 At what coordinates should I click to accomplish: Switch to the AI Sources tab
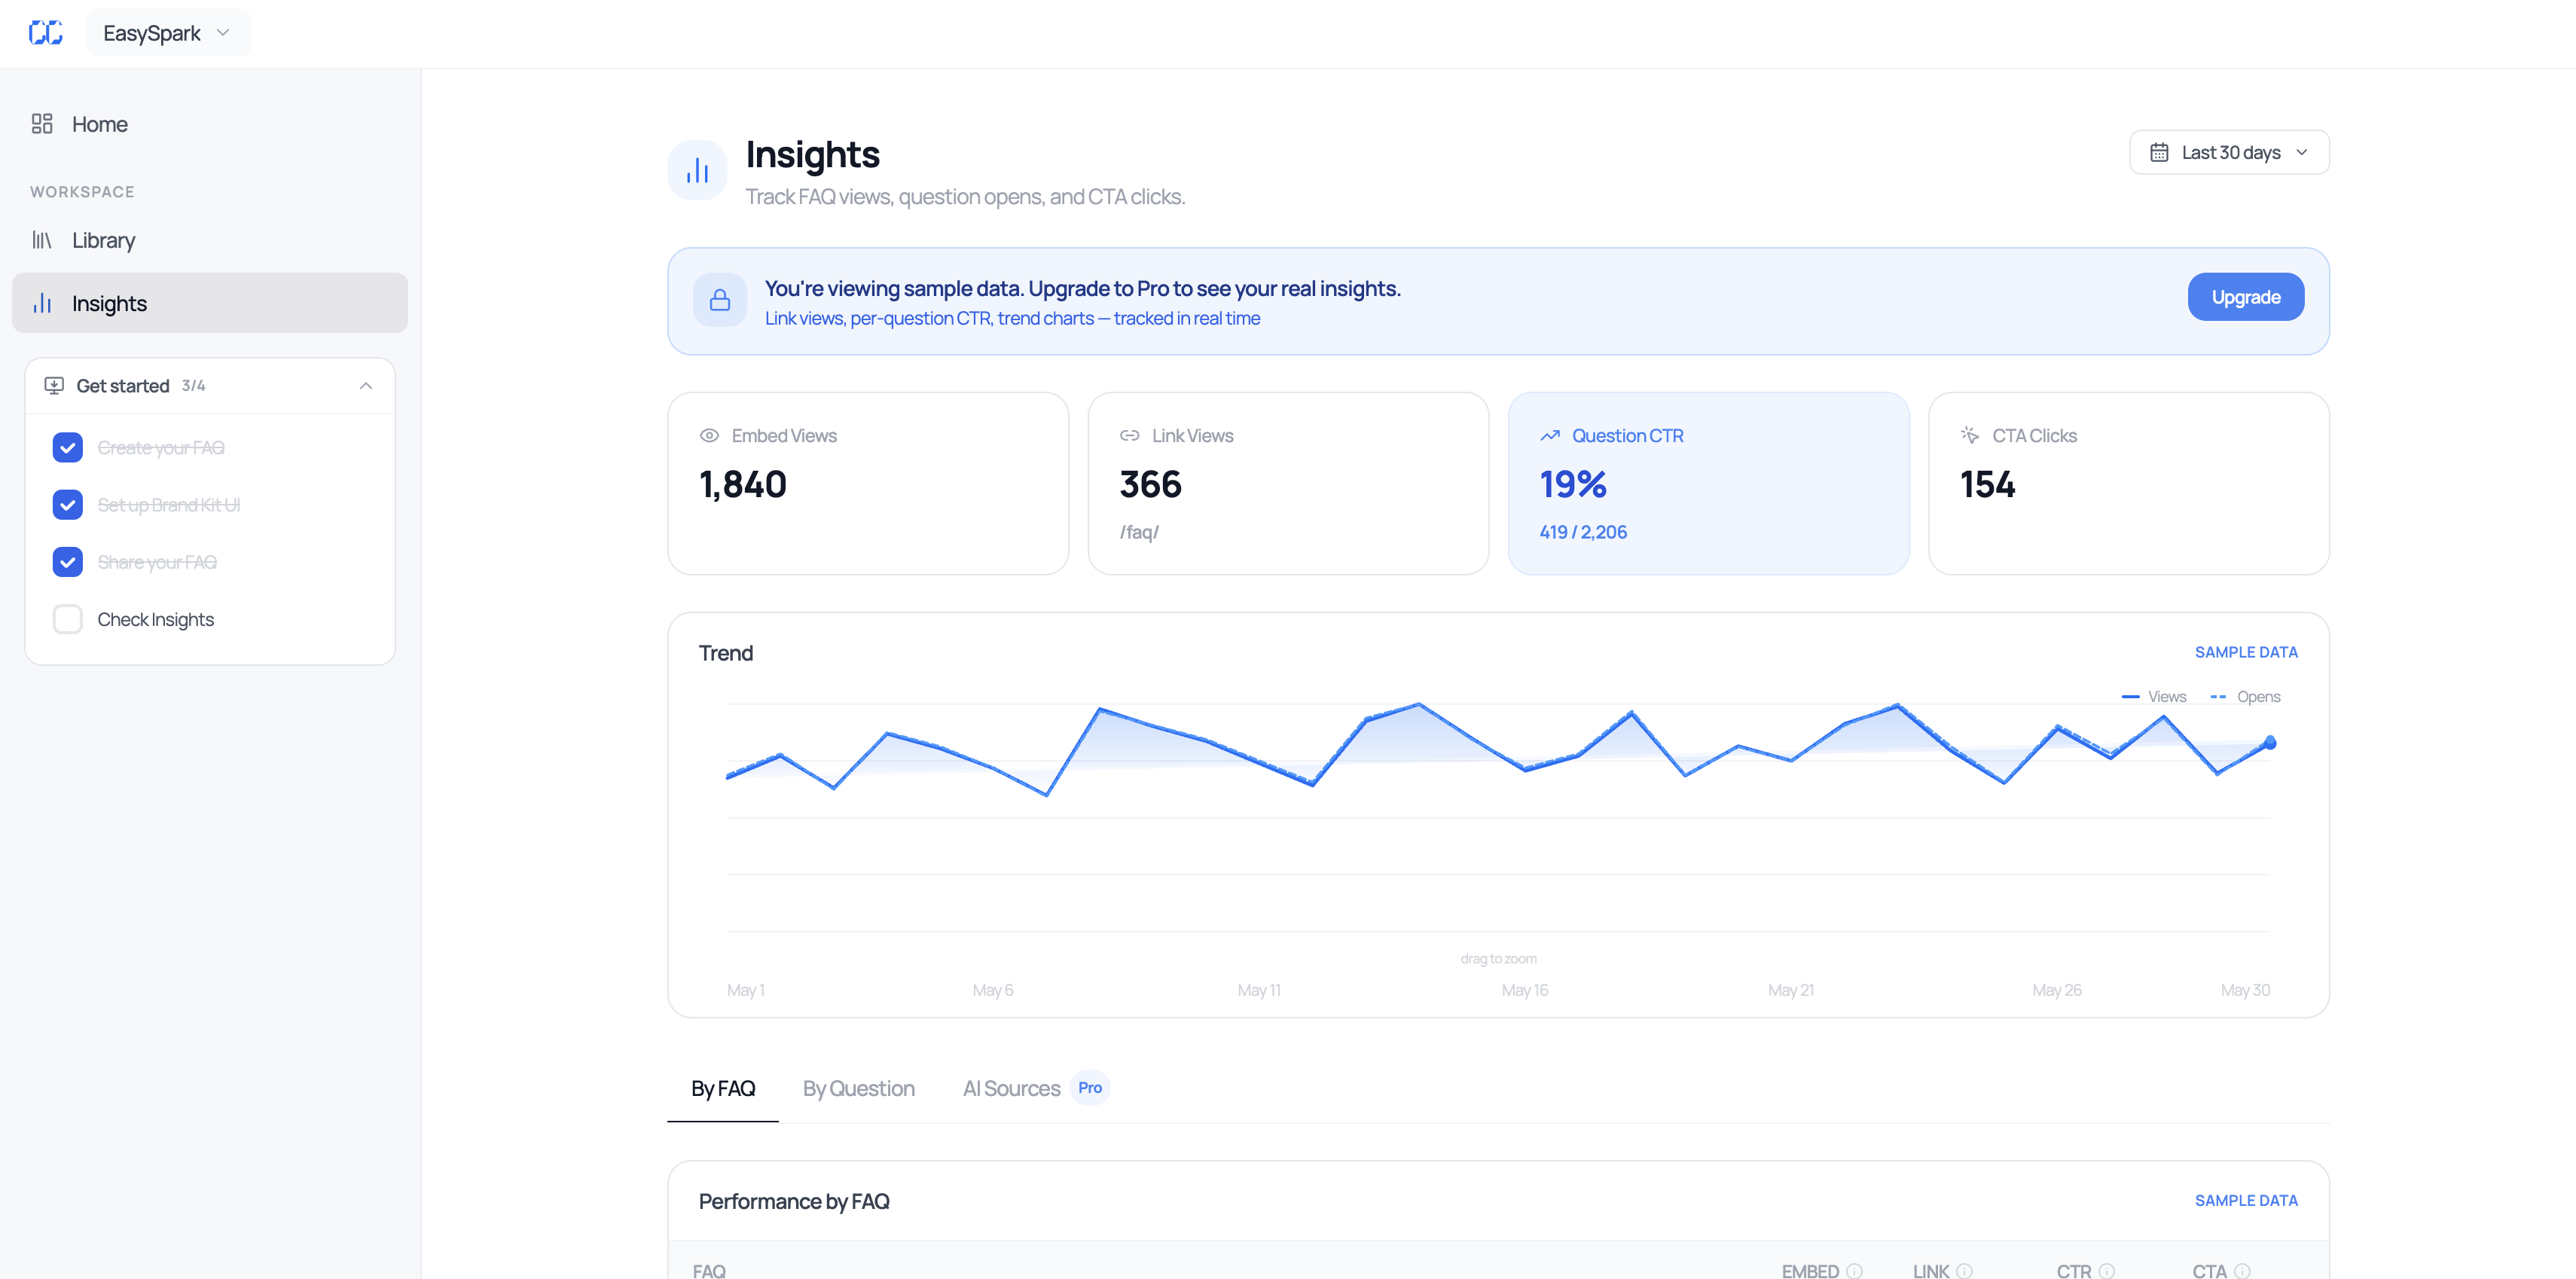(1011, 1088)
